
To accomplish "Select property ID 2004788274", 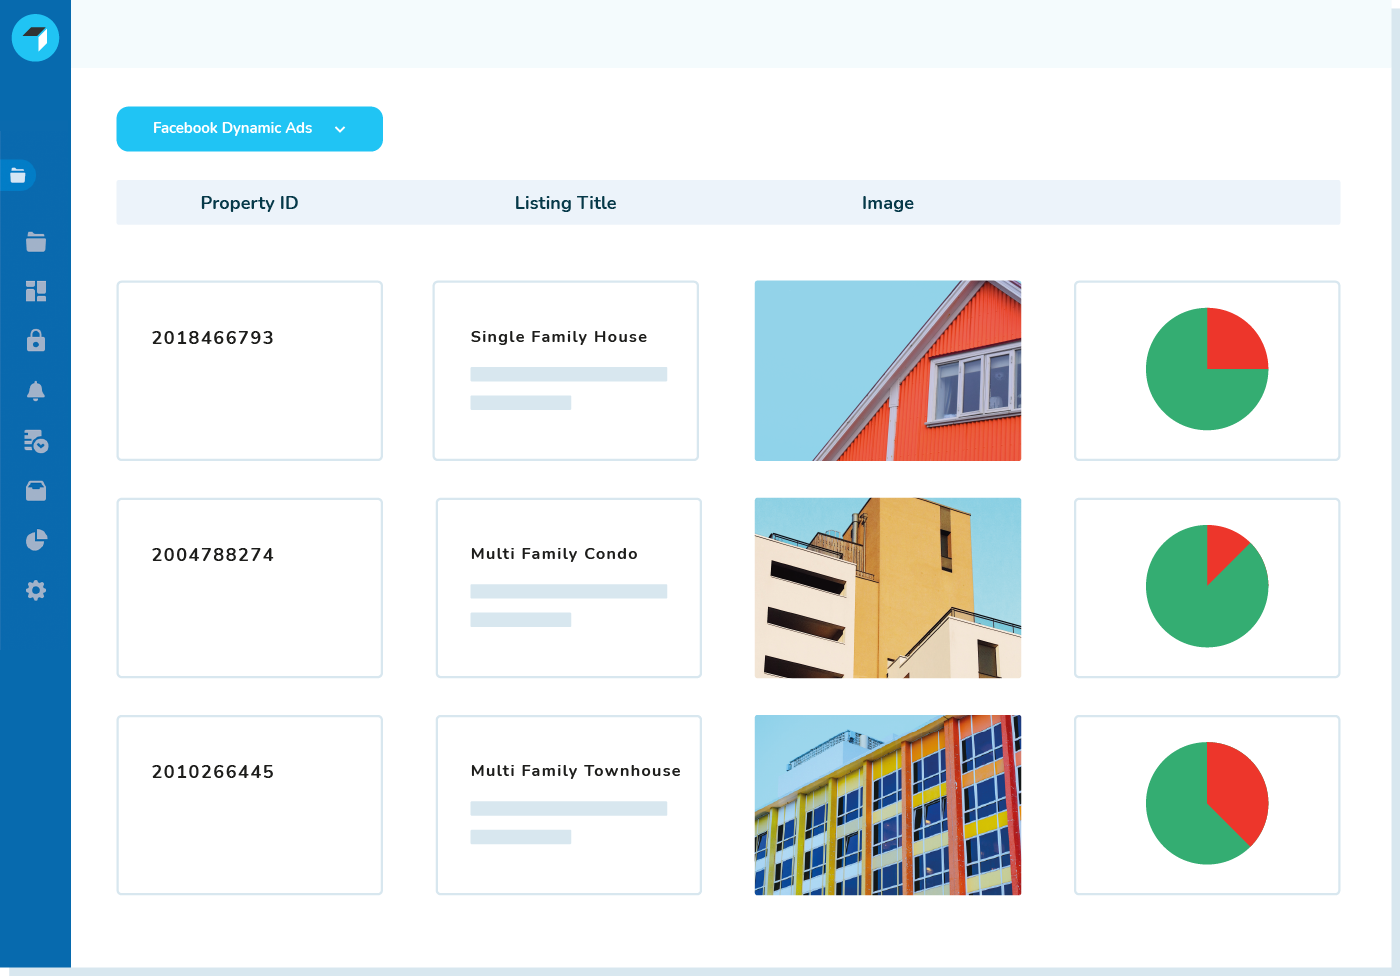I will [213, 555].
